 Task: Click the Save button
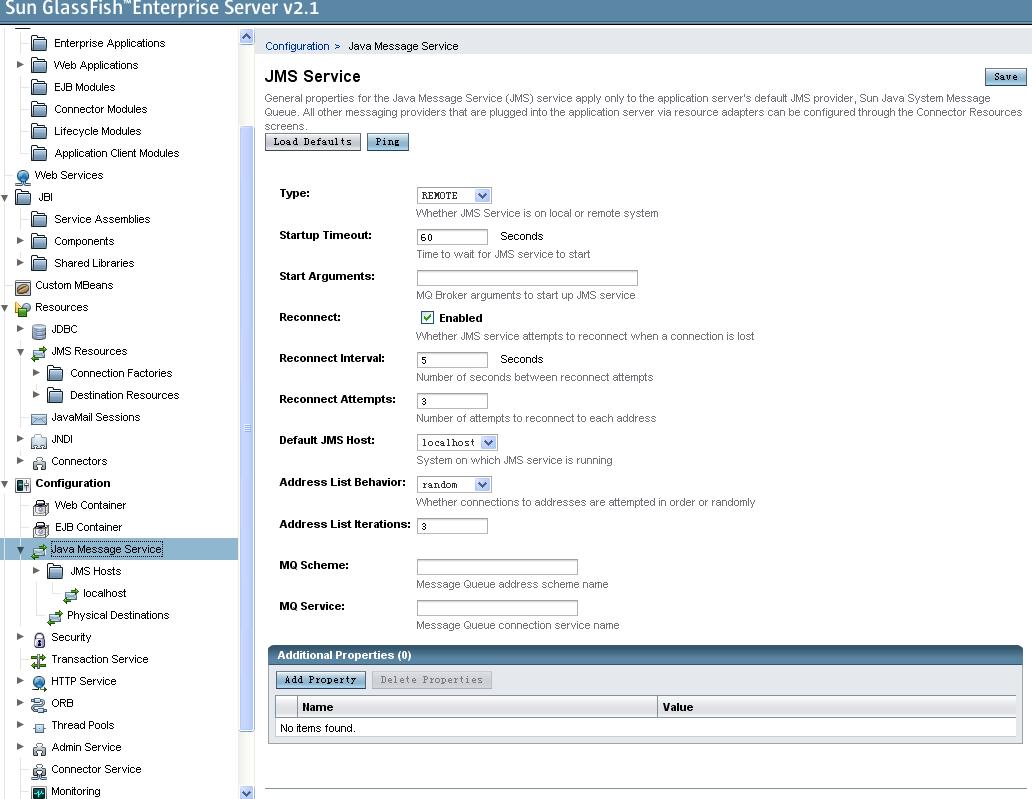click(x=1005, y=77)
